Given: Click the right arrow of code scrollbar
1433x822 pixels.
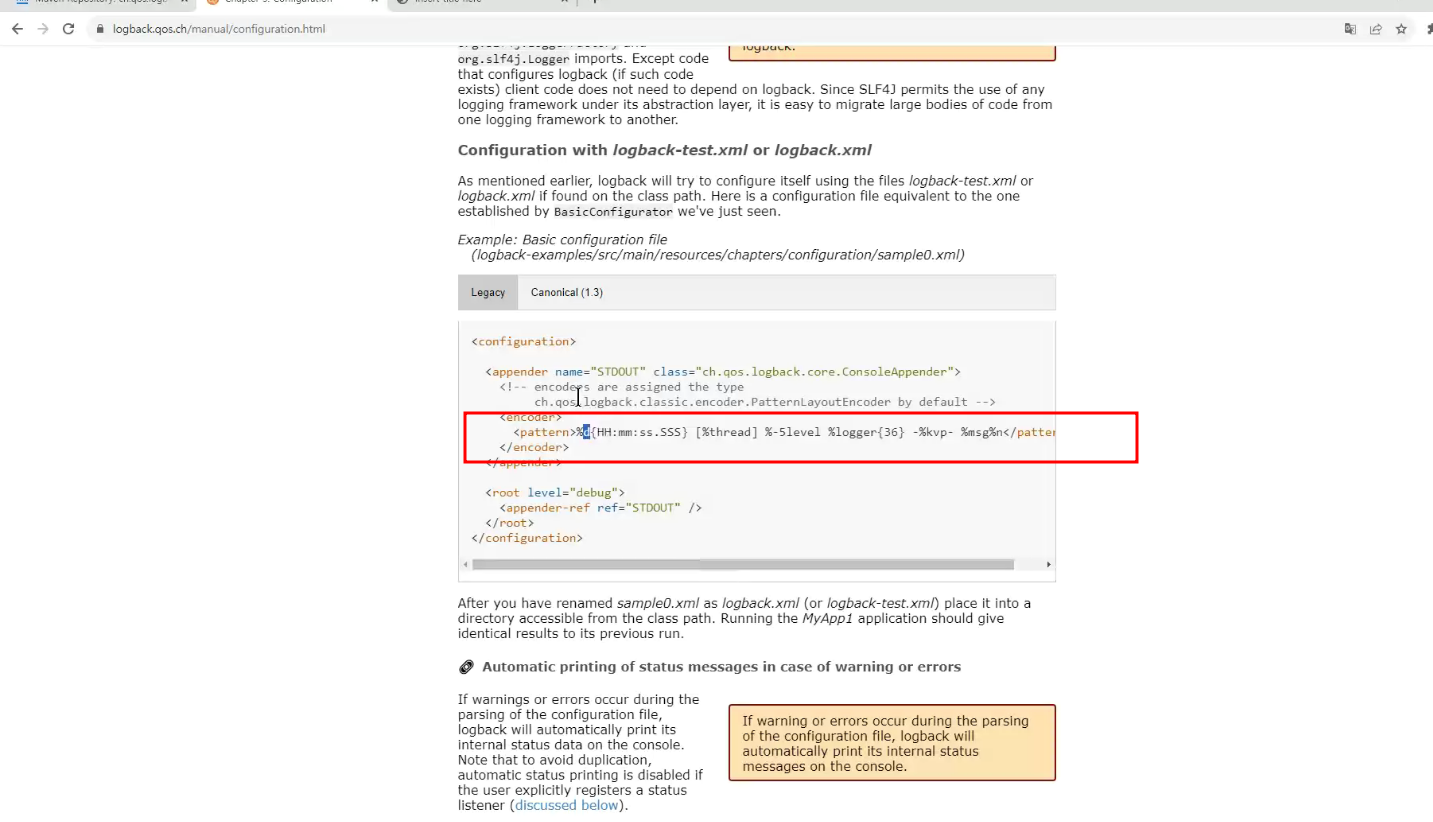Looking at the screenshot, I should (1048, 564).
